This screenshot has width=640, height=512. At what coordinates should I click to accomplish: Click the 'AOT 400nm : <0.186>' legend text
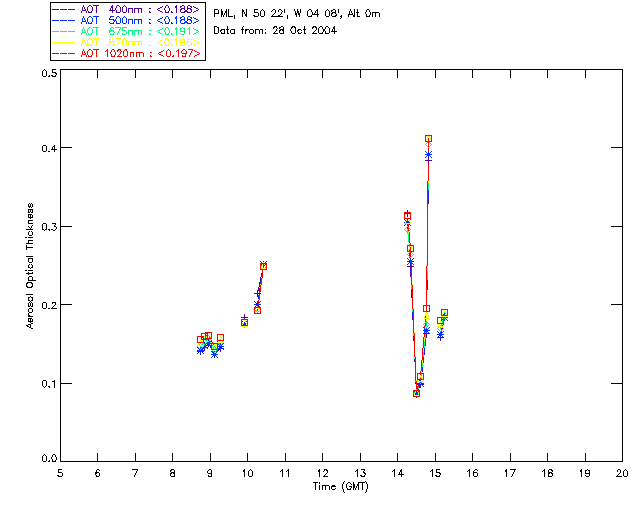tap(140, 9)
